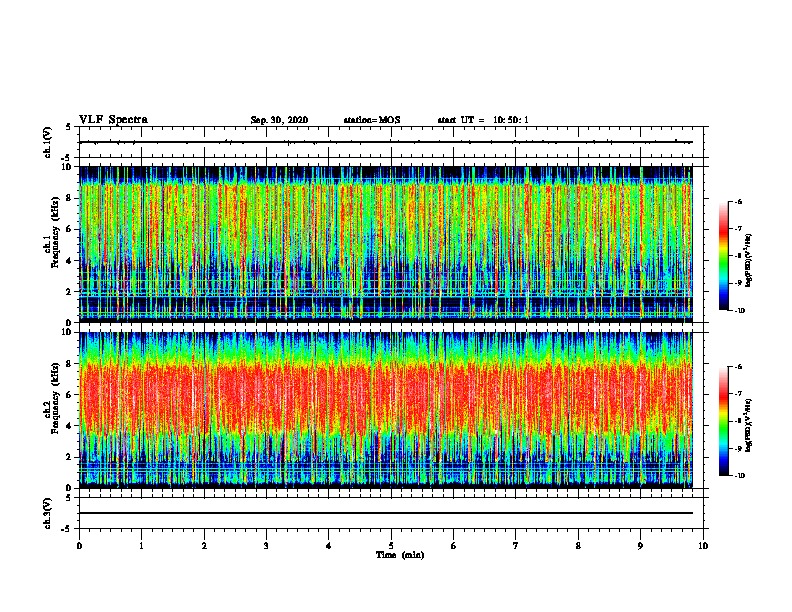Click the upper PSD color scale bar
The image size is (792, 612).
[x=724, y=256]
